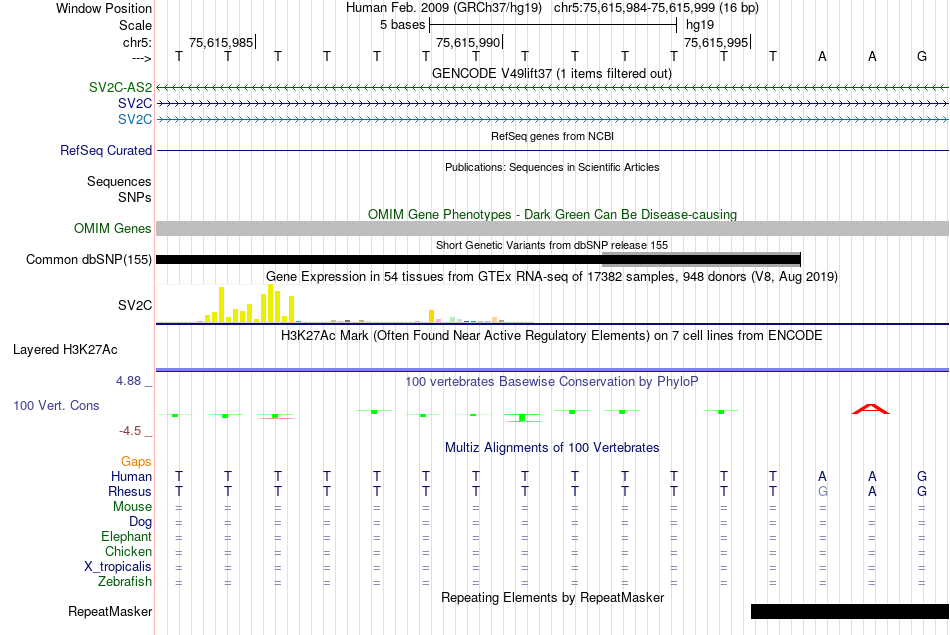This screenshot has height=635, width=950.
Task: Open the H3K27Ac Mark track title
Action: [x=552, y=336]
